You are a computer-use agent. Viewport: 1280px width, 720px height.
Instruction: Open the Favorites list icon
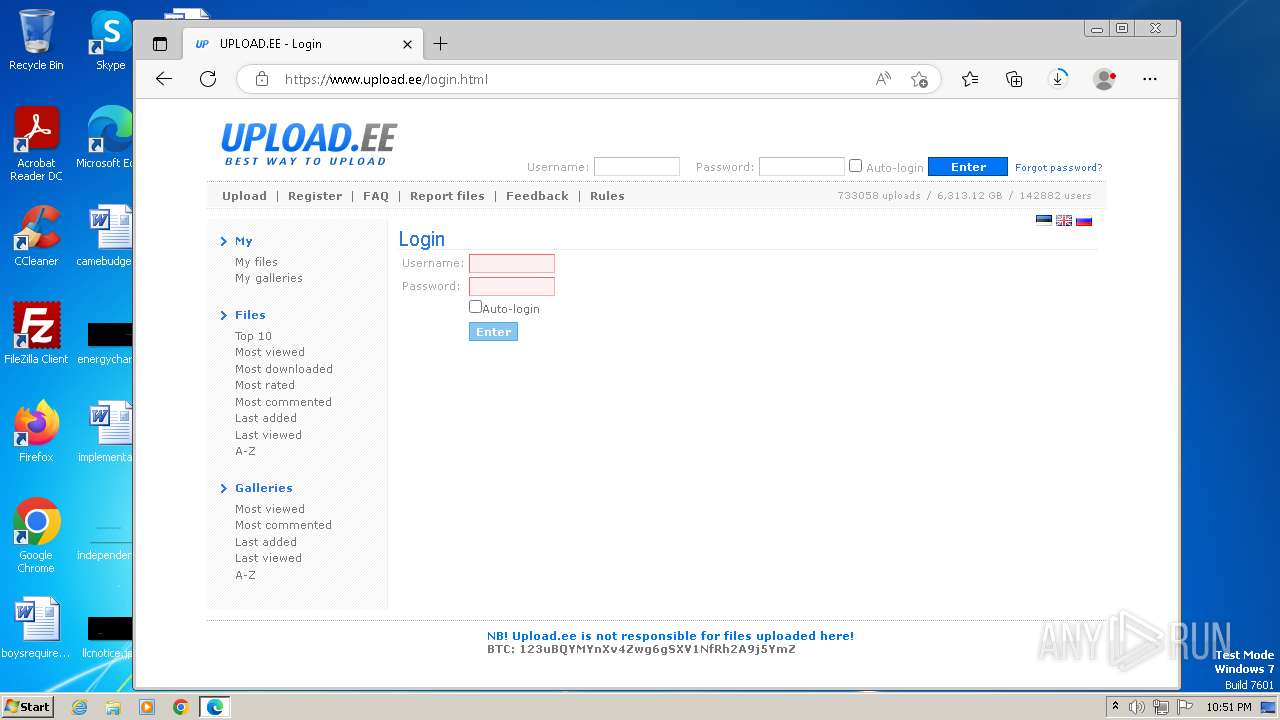[970, 79]
